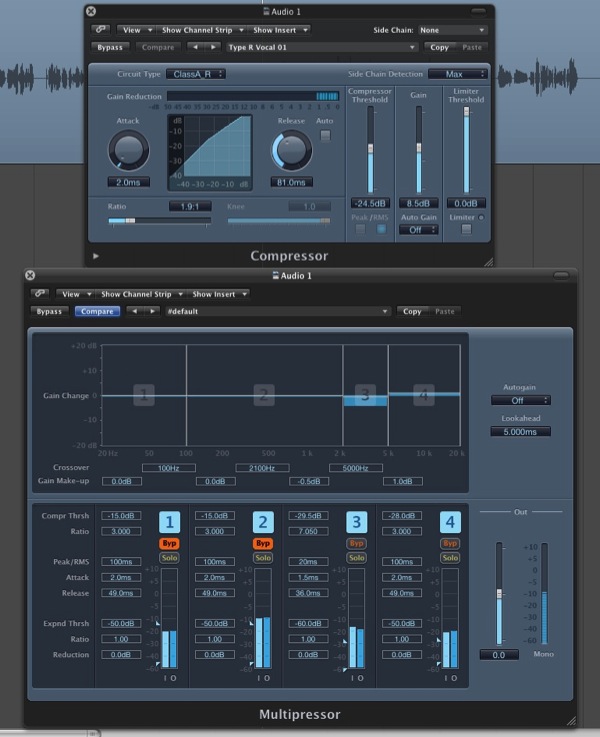Toggle band 4 number button
Image resolution: width=600 pixels, height=737 pixels.
(x=450, y=522)
